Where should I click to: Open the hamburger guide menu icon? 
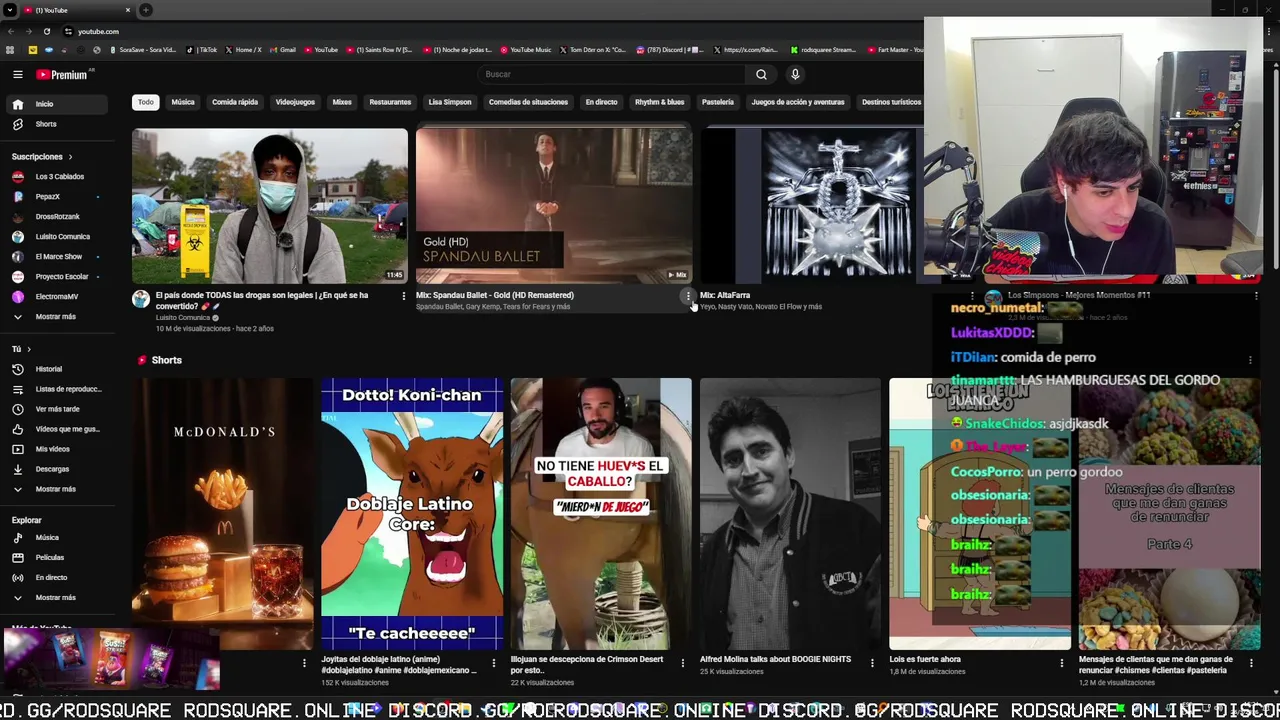(x=17, y=74)
